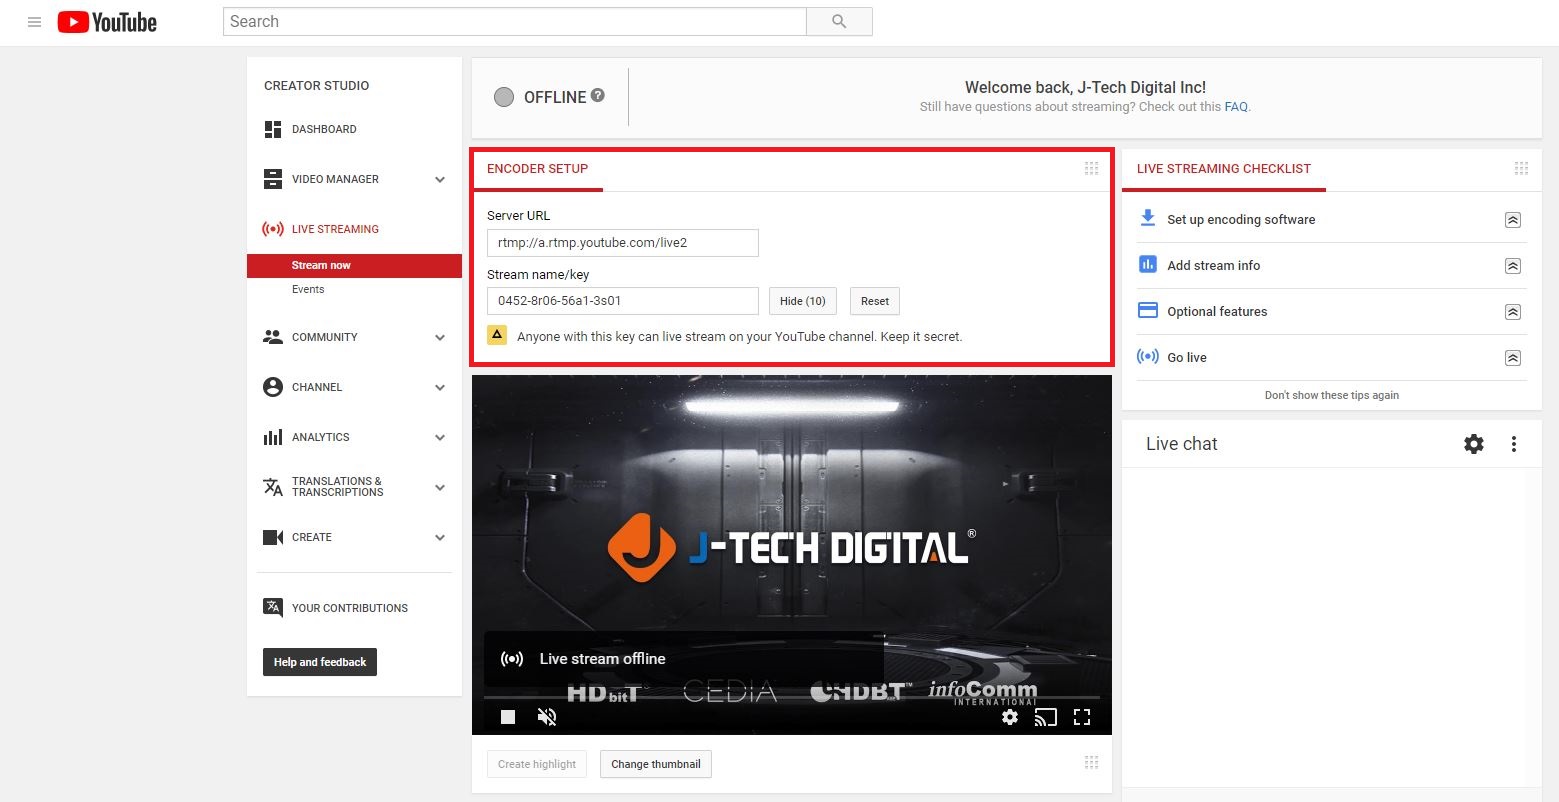Click the offline status help icon
This screenshot has width=1559, height=802.
(x=598, y=96)
